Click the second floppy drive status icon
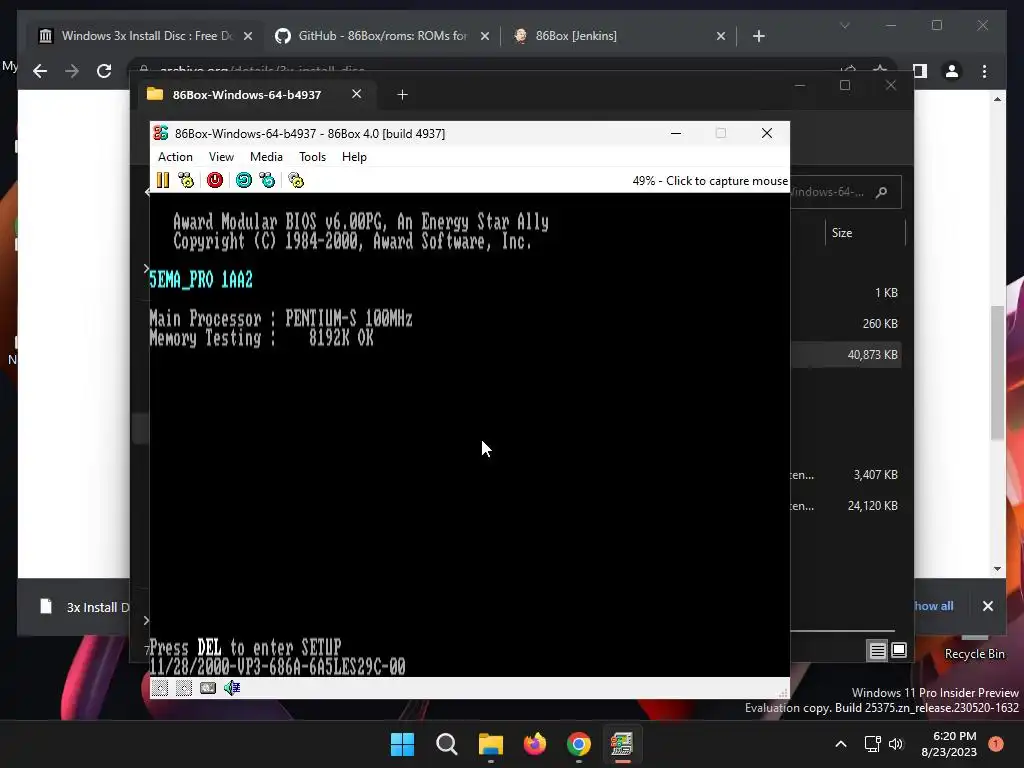Image resolution: width=1024 pixels, height=768 pixels. click(x=184, y=688)
